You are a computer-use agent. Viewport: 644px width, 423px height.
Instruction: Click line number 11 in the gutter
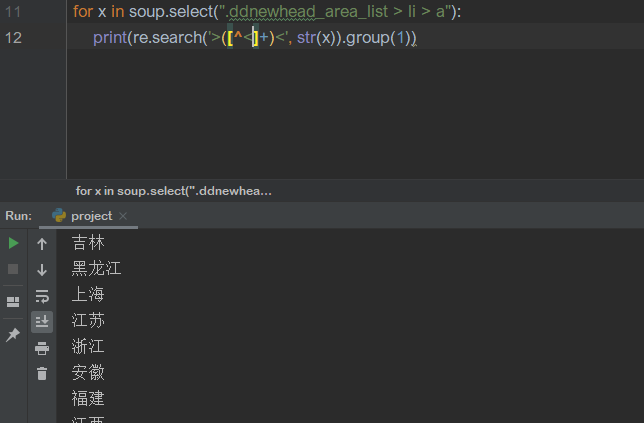tap(13, 11)
